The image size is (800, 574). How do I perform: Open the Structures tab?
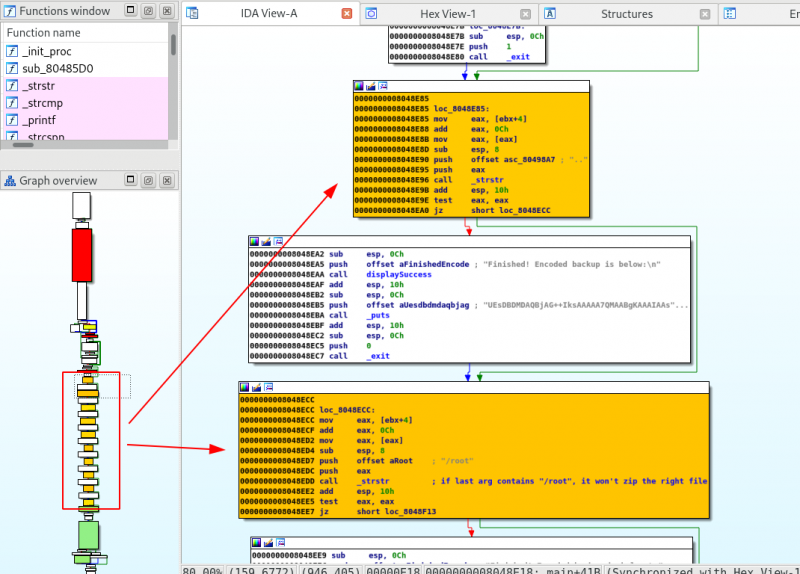626,14
